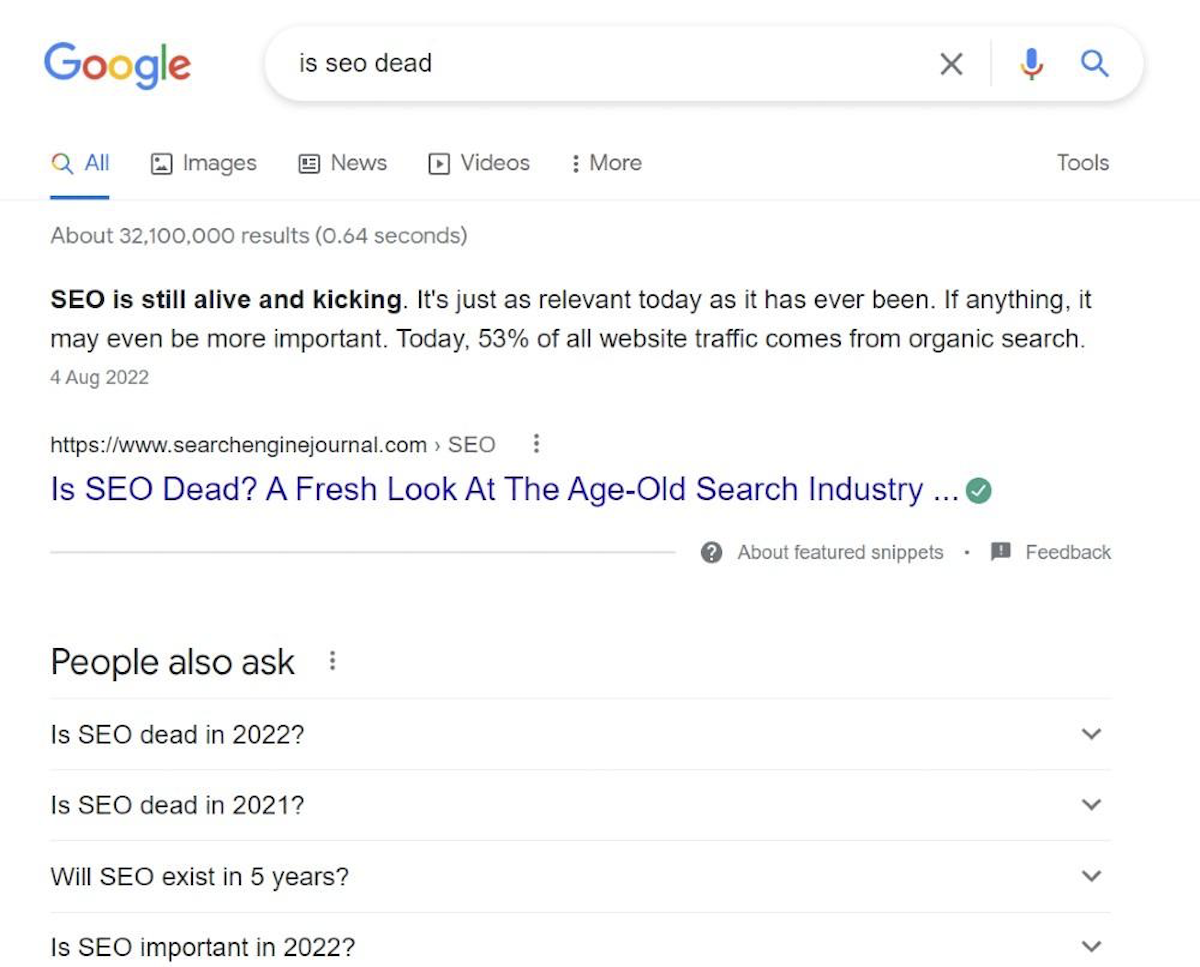Switch to the Images search tab
Viewport: 1200px width, 967px height.
203,163
